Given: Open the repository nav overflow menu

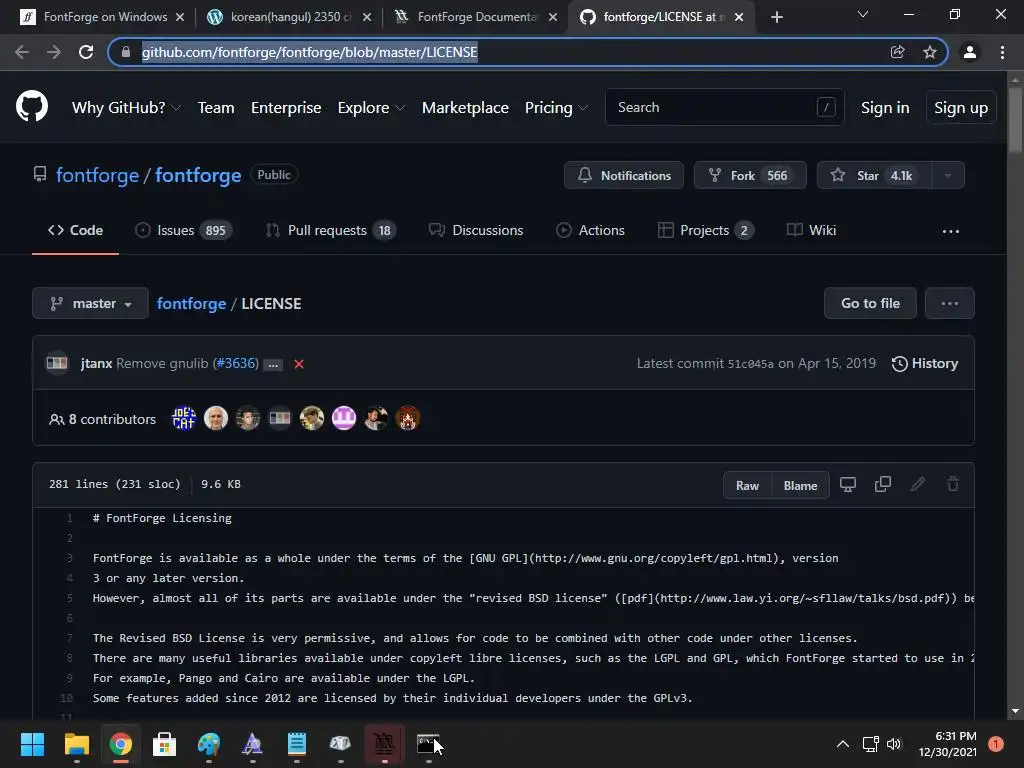Looking at the screenshot, I should tap(951, 231).
